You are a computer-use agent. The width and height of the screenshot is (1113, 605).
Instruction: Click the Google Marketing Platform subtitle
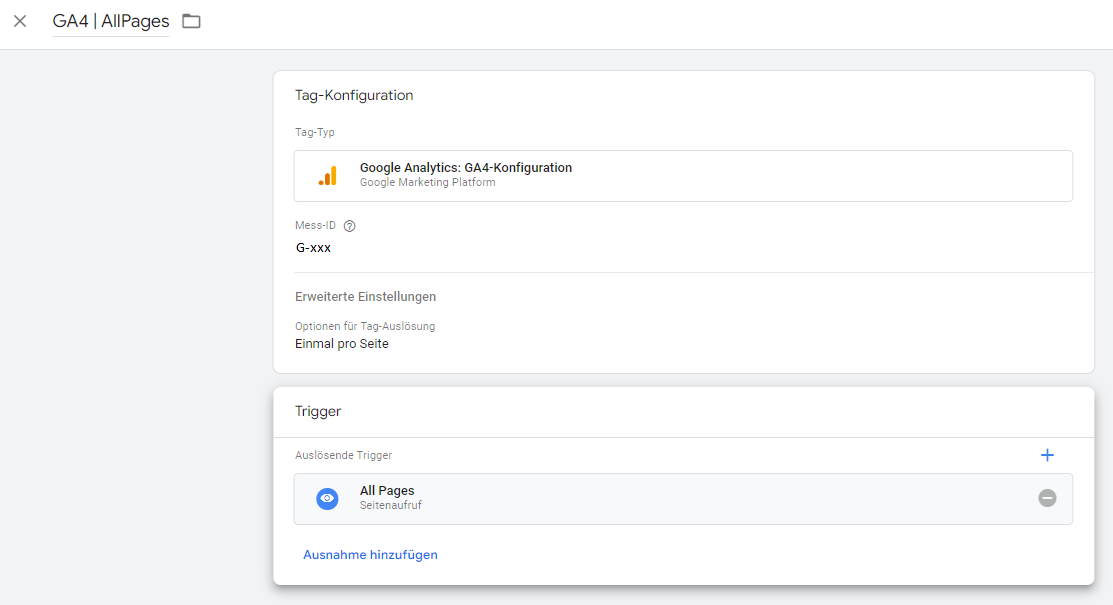427,182
